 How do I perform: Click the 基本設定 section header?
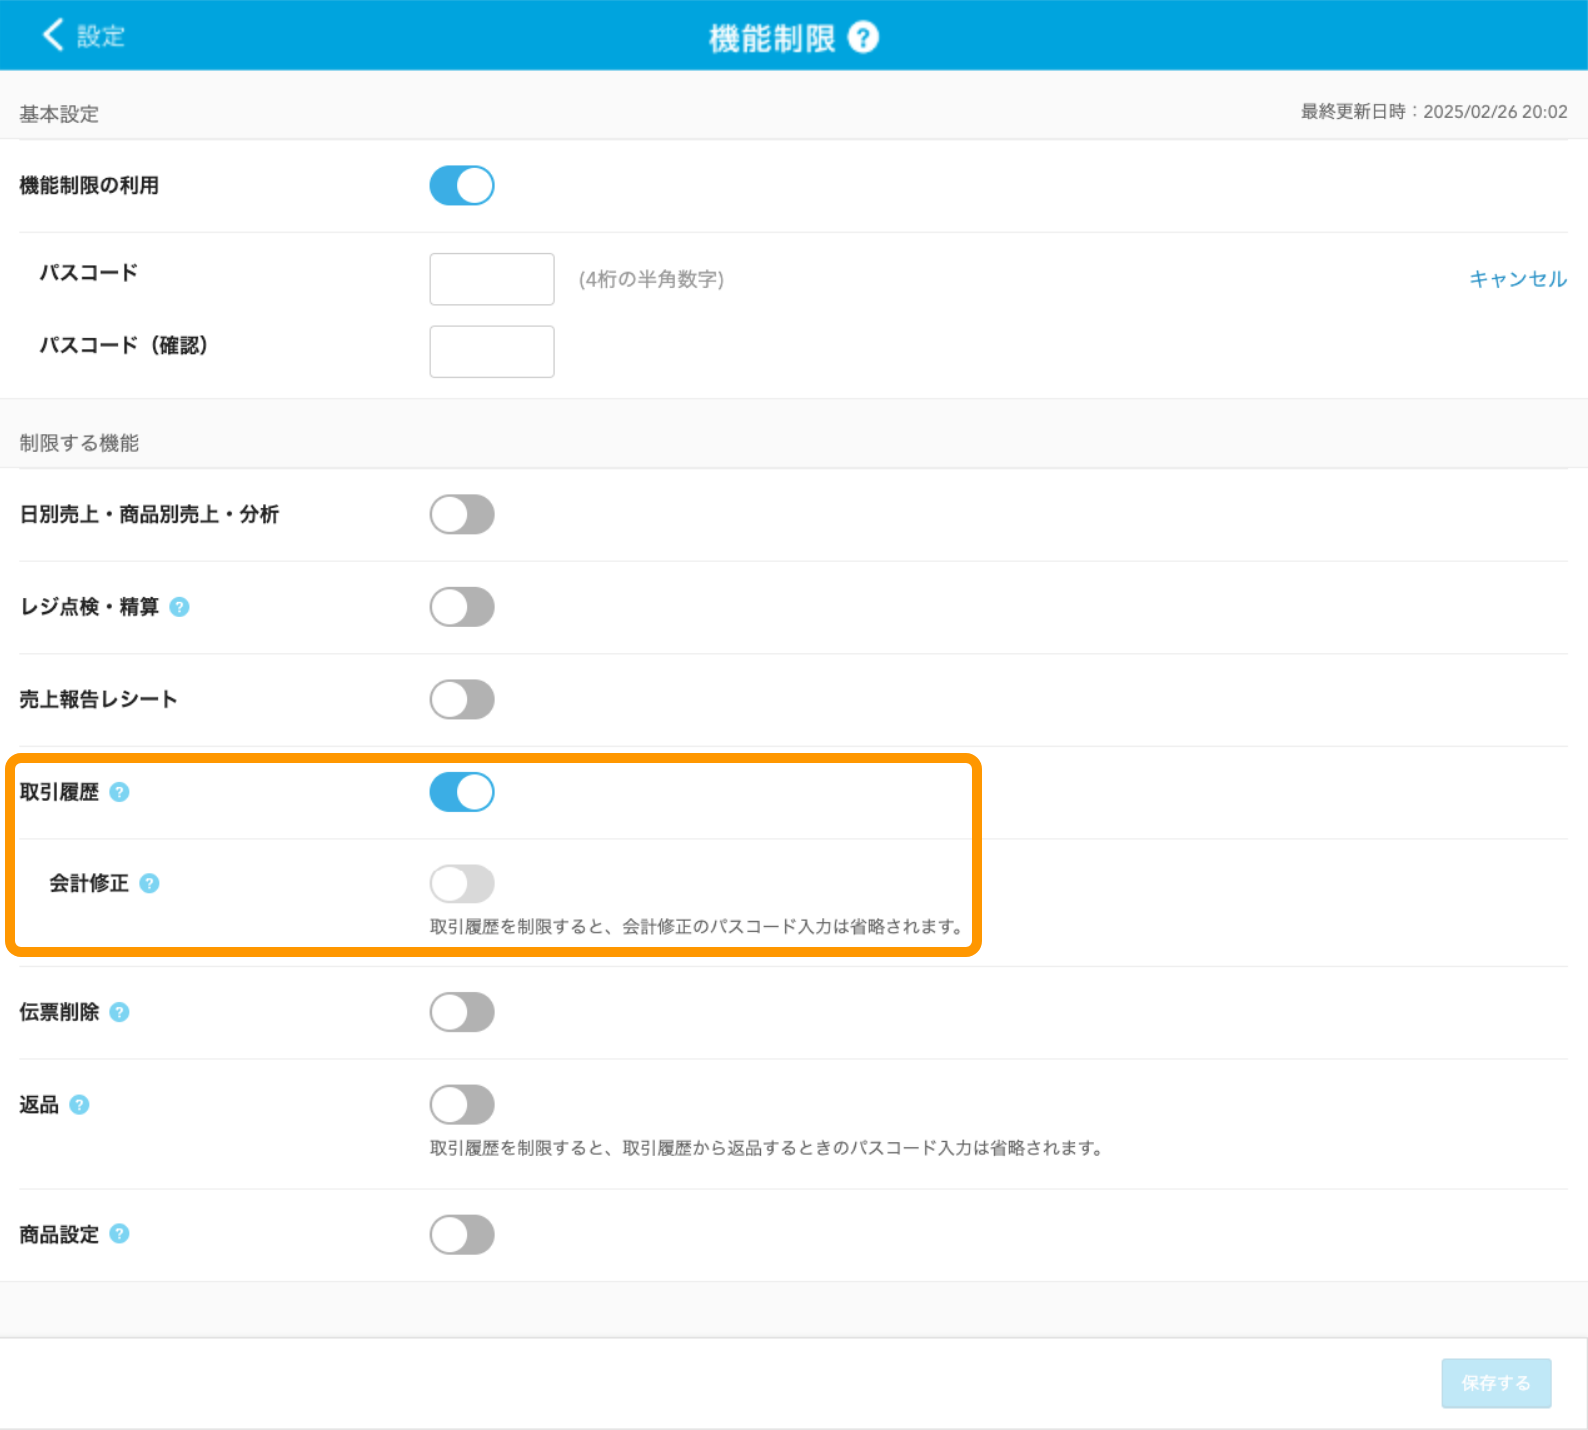(x=59, y=114)
